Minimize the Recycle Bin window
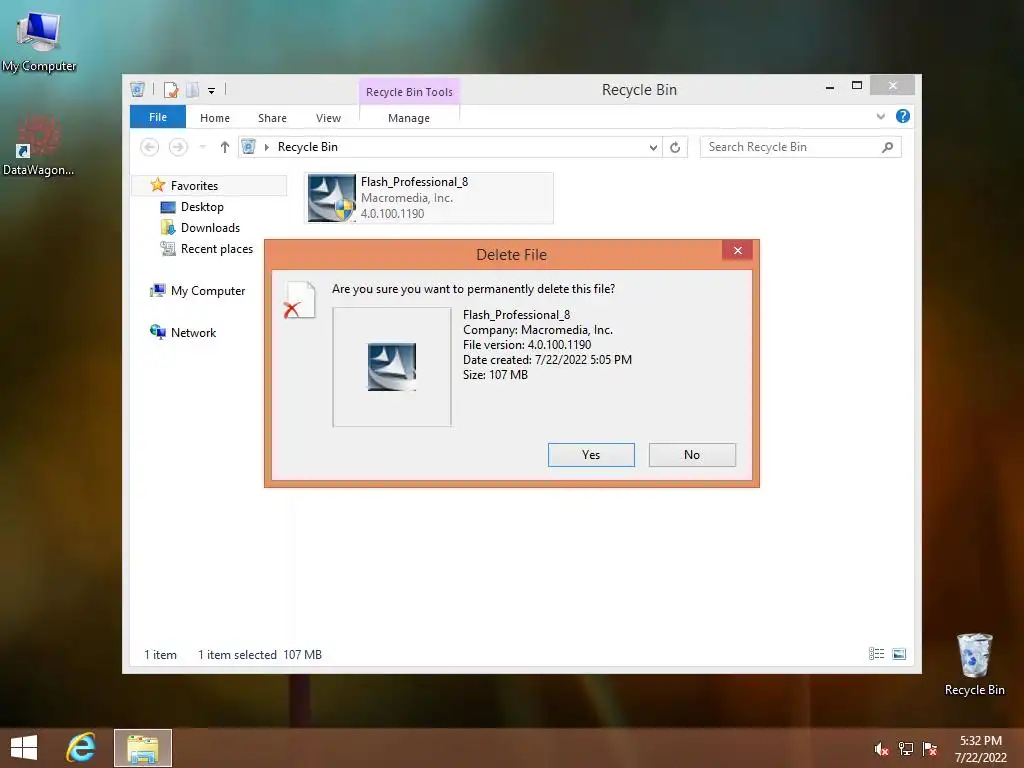This screenshot has width=1024, height=768. pyautogui.click(x=829, y=86)
